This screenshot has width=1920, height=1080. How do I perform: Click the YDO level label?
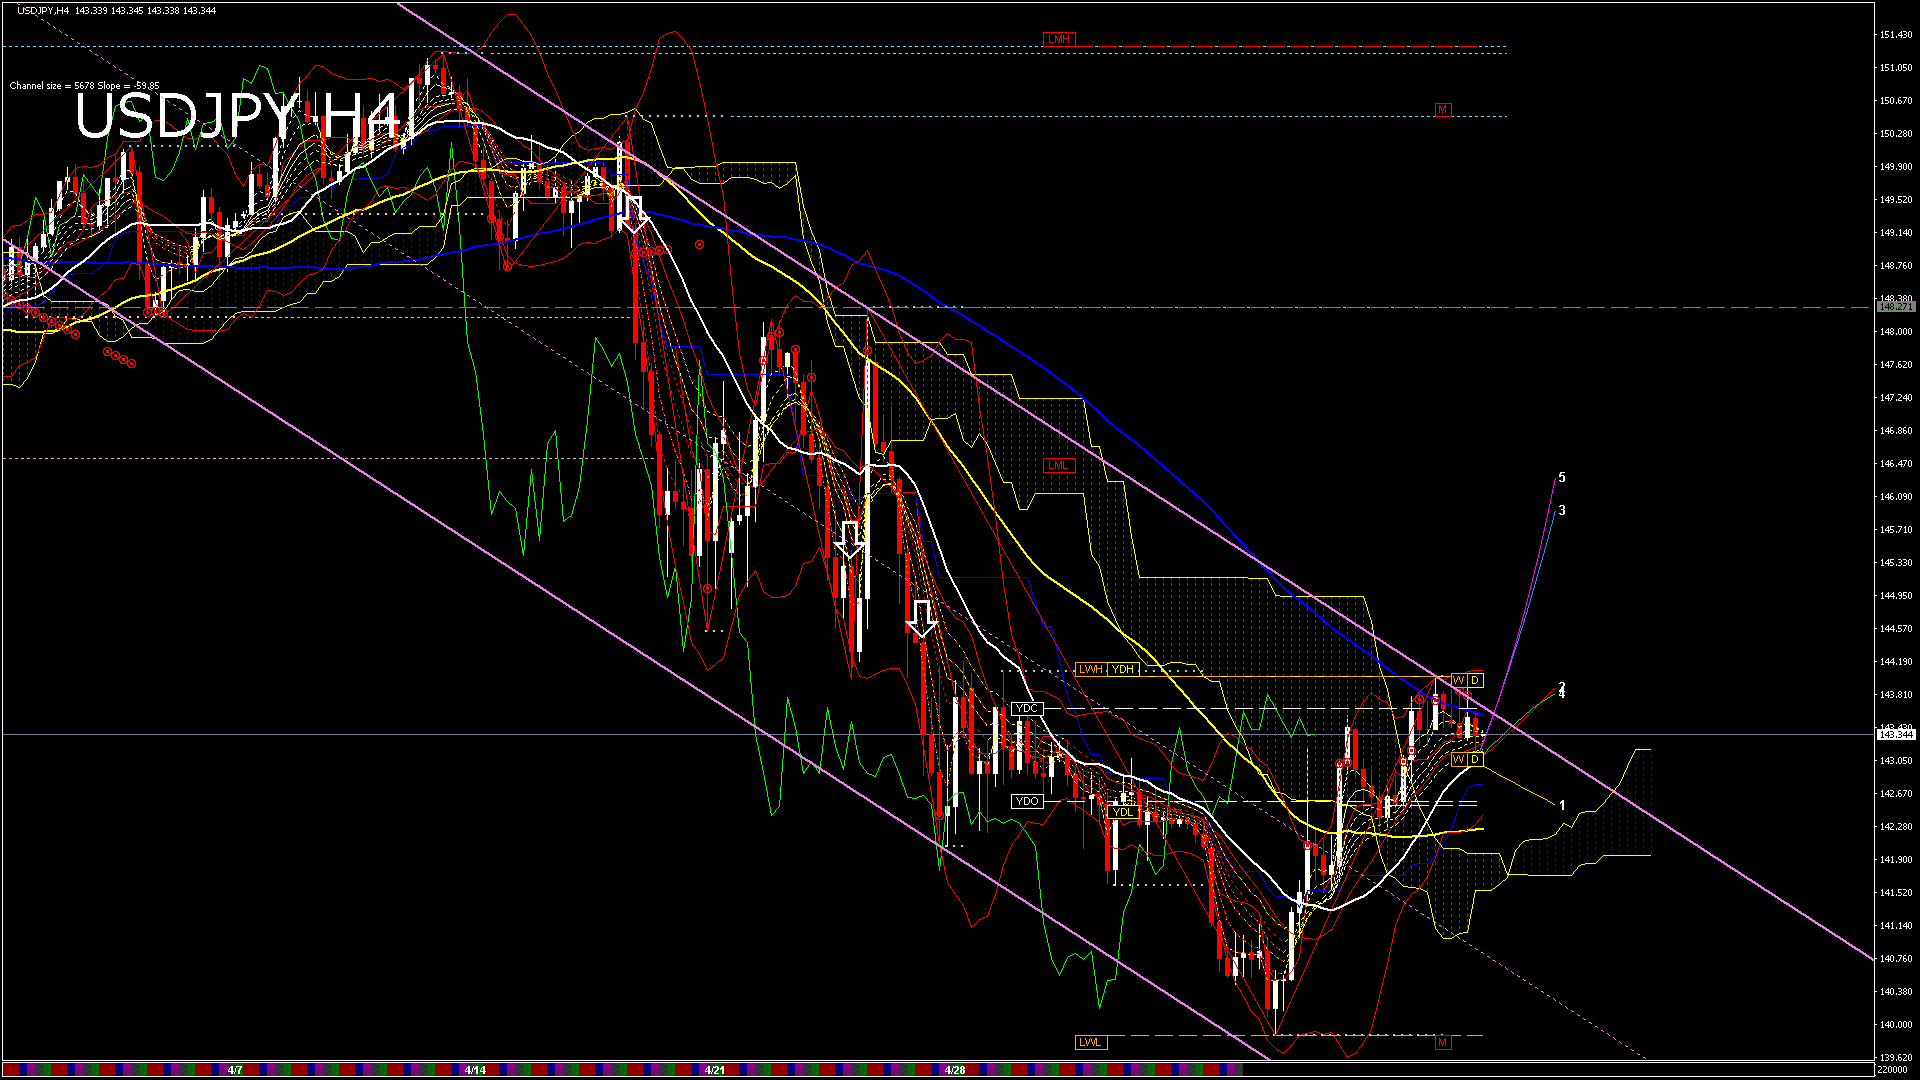click(x=1027, y=801)
